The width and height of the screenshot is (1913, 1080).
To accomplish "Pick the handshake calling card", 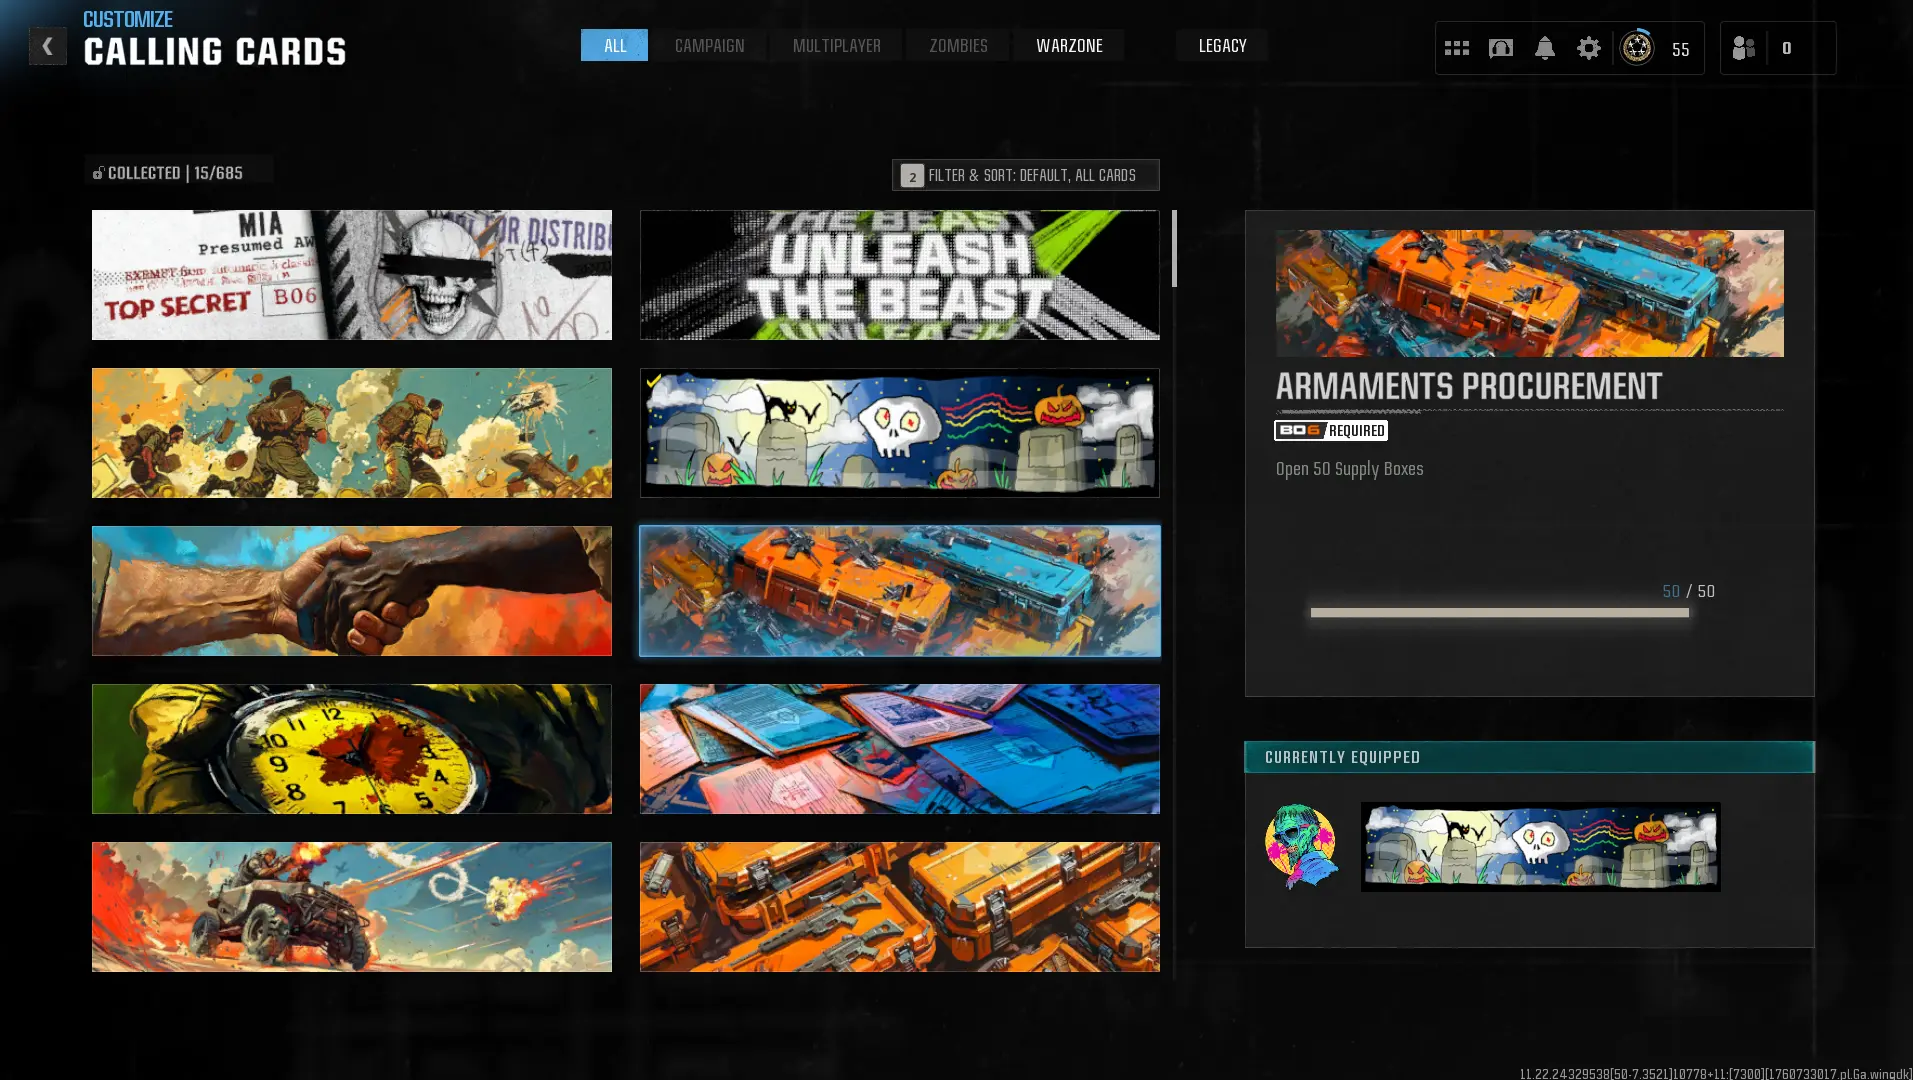I will tap(352, 591).
